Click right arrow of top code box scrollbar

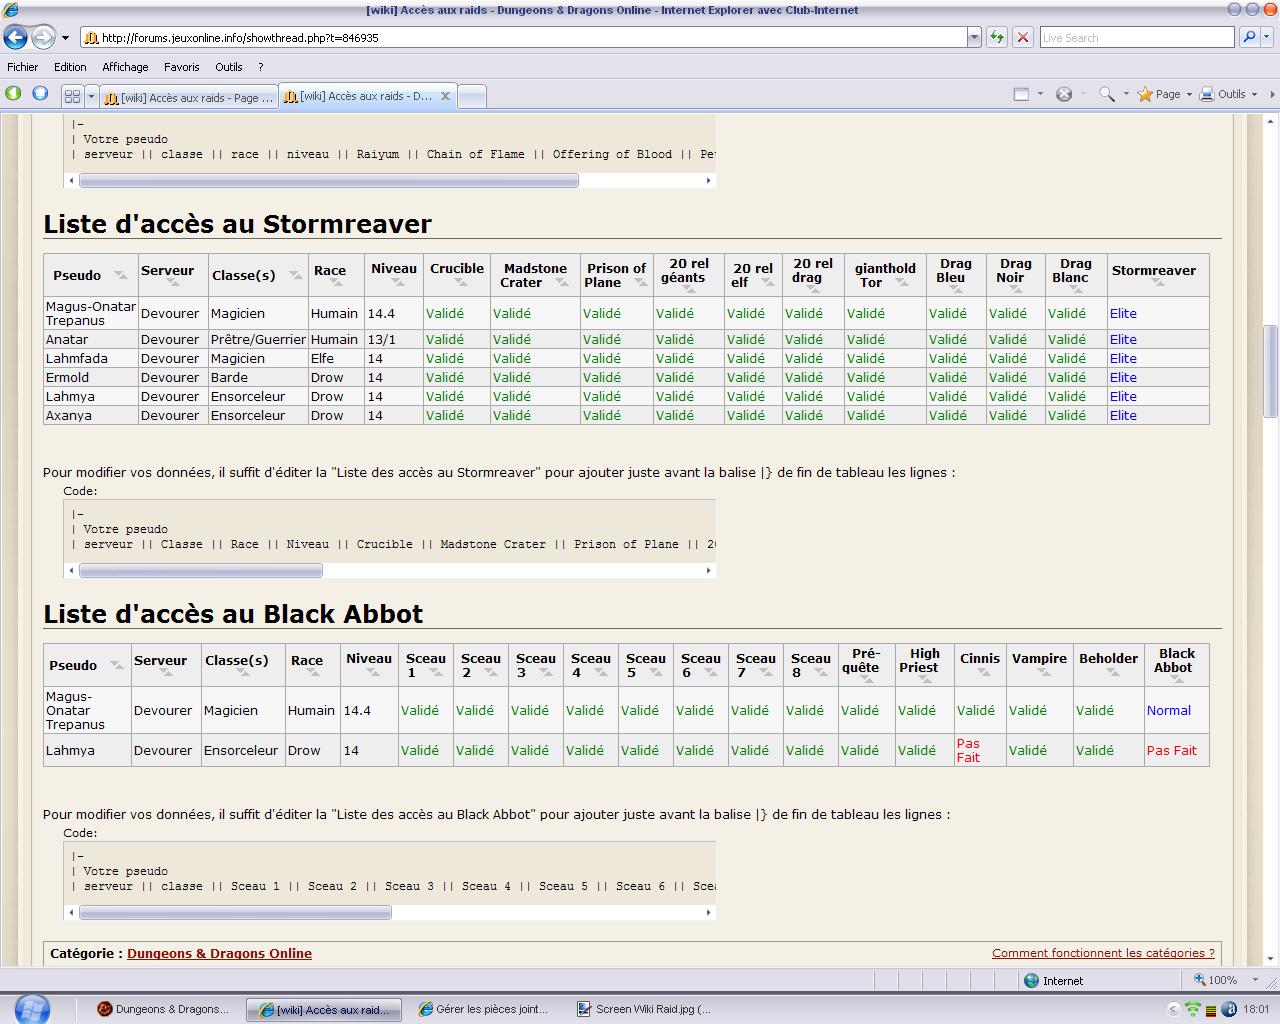(x=709, y=180)
